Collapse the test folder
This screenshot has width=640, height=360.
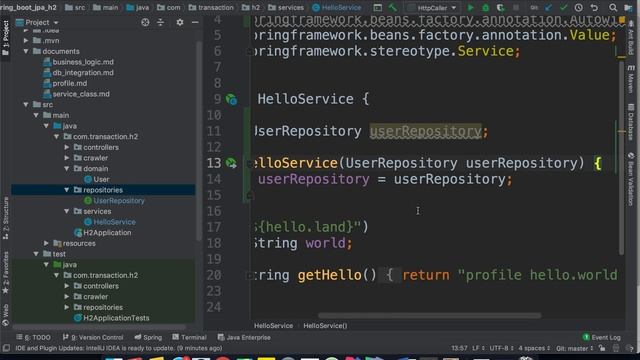[x=36, y=254]
